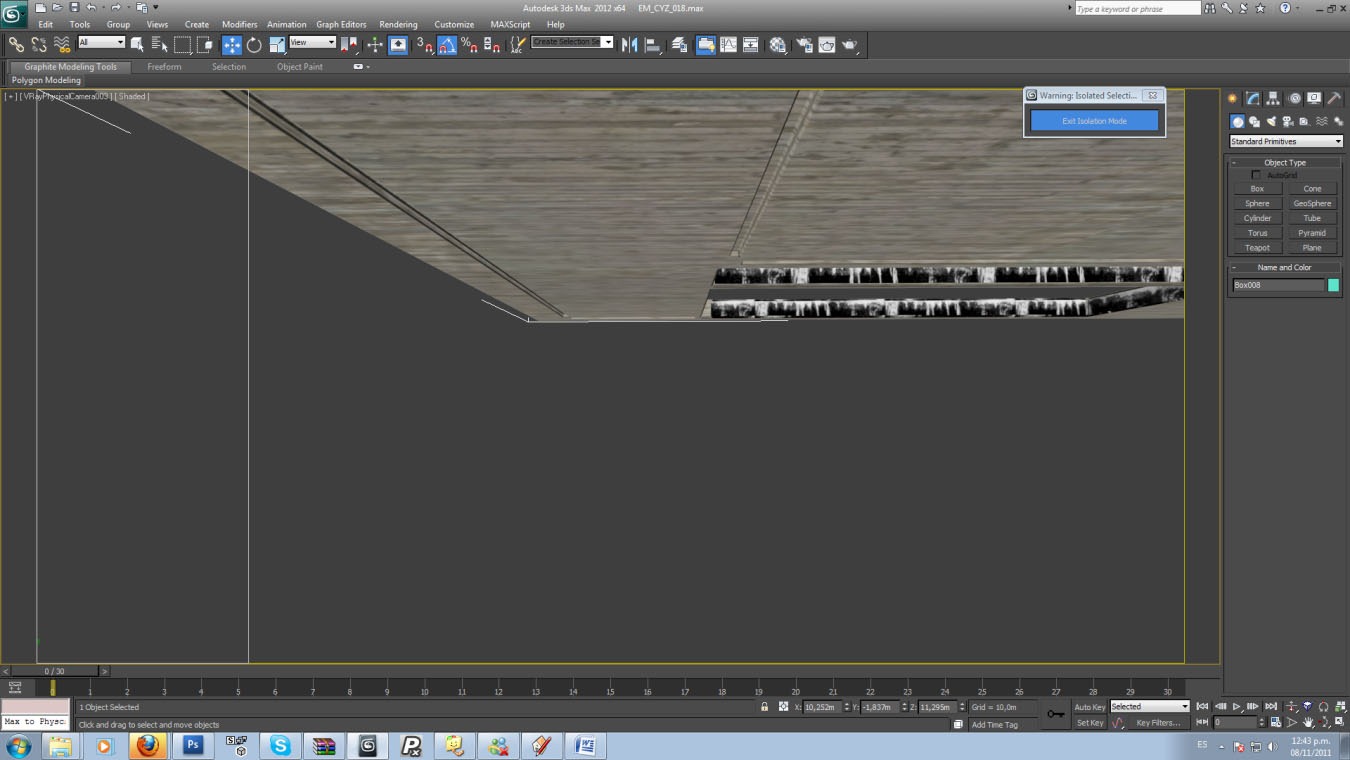Toggle Percent Snap icon
Viewport: 1350px width, 760px height.
469,45
